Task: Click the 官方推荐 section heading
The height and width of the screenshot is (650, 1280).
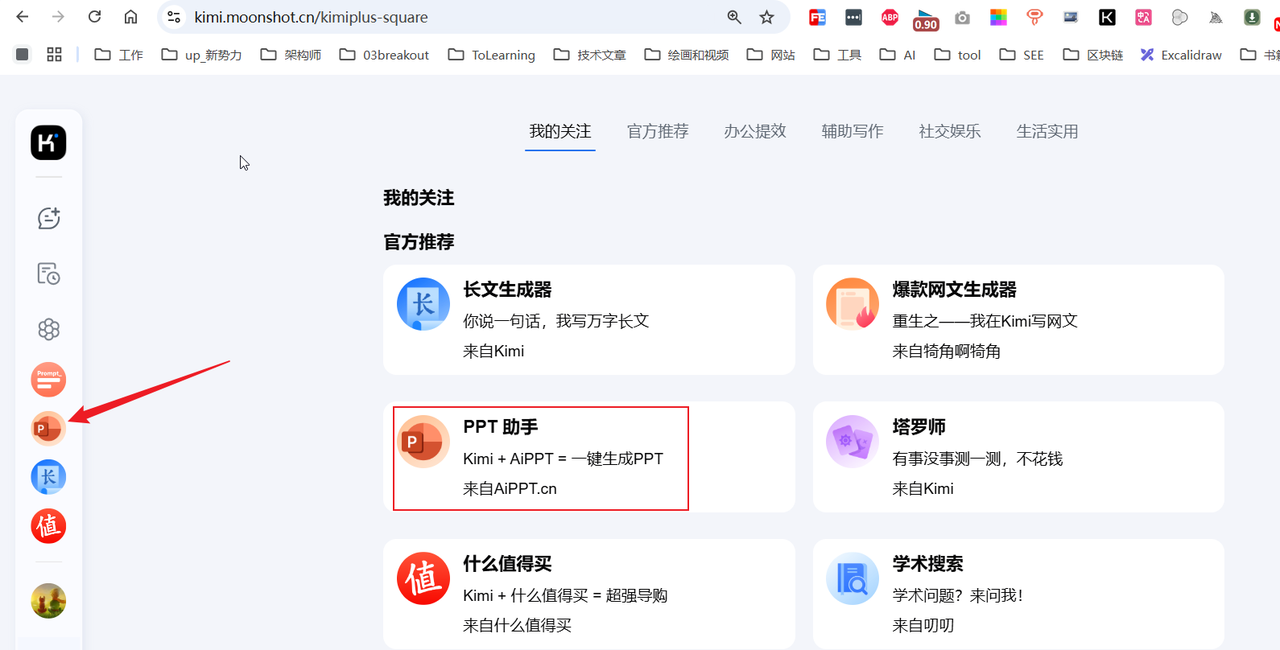Action: click(x=419, y=242)
